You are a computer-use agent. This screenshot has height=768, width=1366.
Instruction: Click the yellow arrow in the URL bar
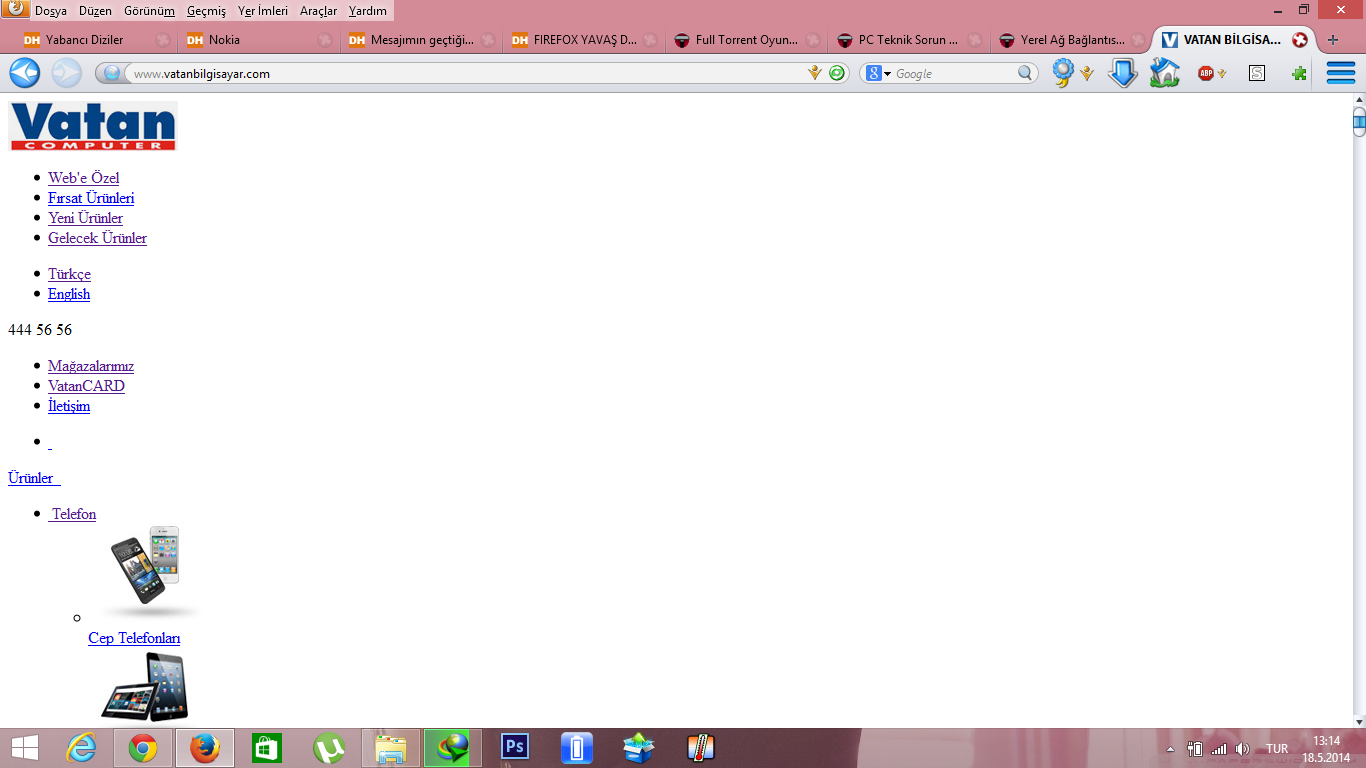tap(815, 73)
